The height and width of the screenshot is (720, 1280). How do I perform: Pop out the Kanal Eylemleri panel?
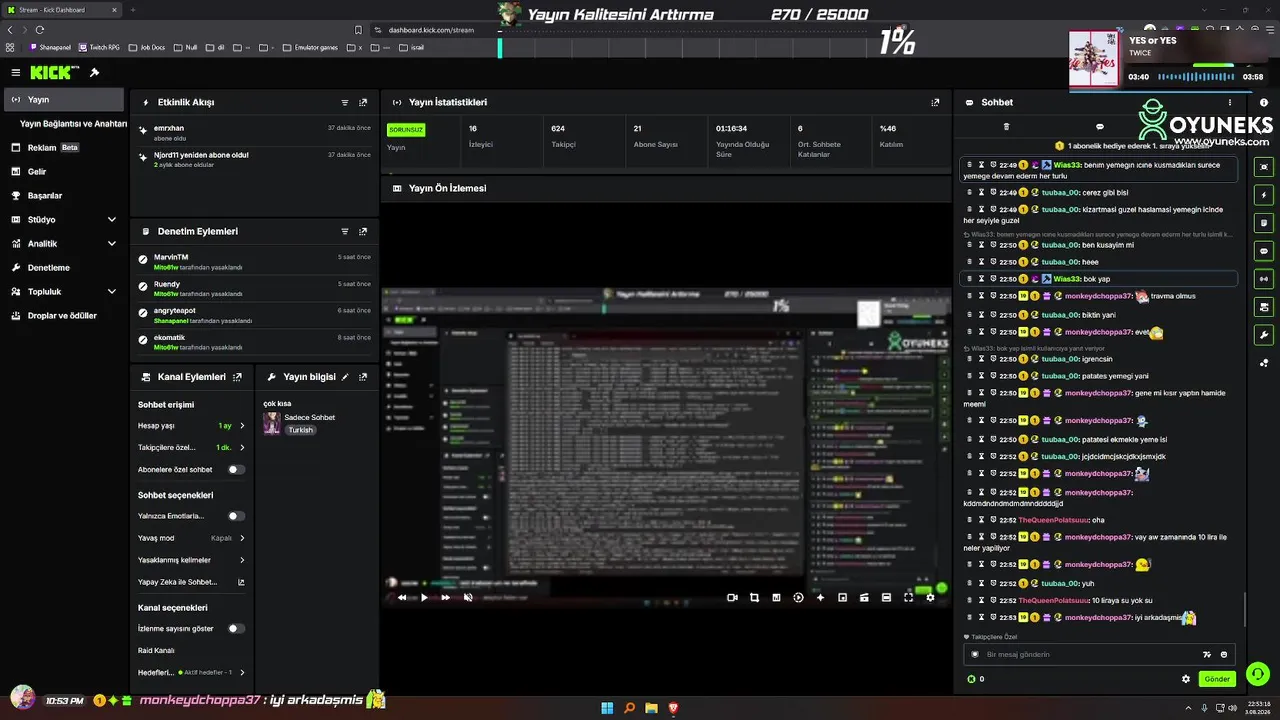click(x=237, y=377)
